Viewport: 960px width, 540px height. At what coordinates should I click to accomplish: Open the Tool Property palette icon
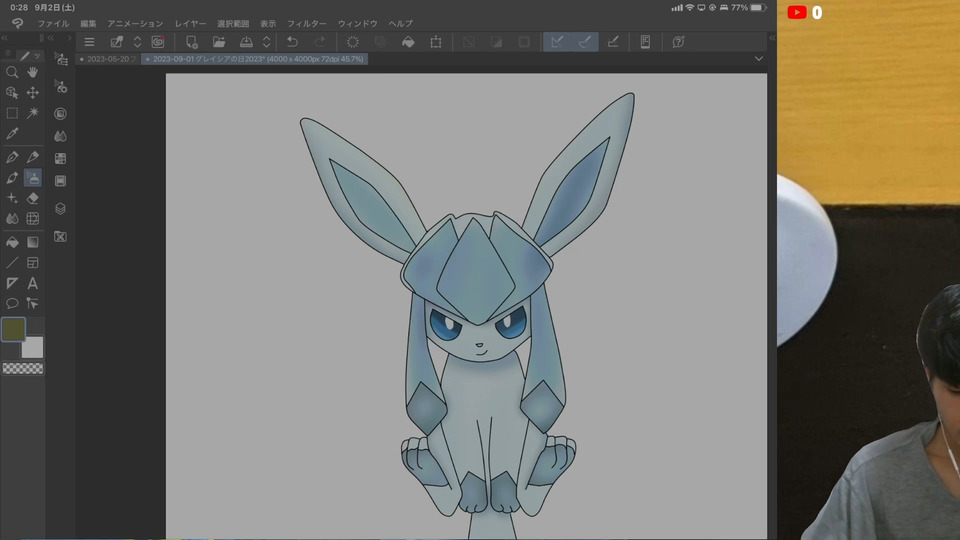click(x=61, y=87)
